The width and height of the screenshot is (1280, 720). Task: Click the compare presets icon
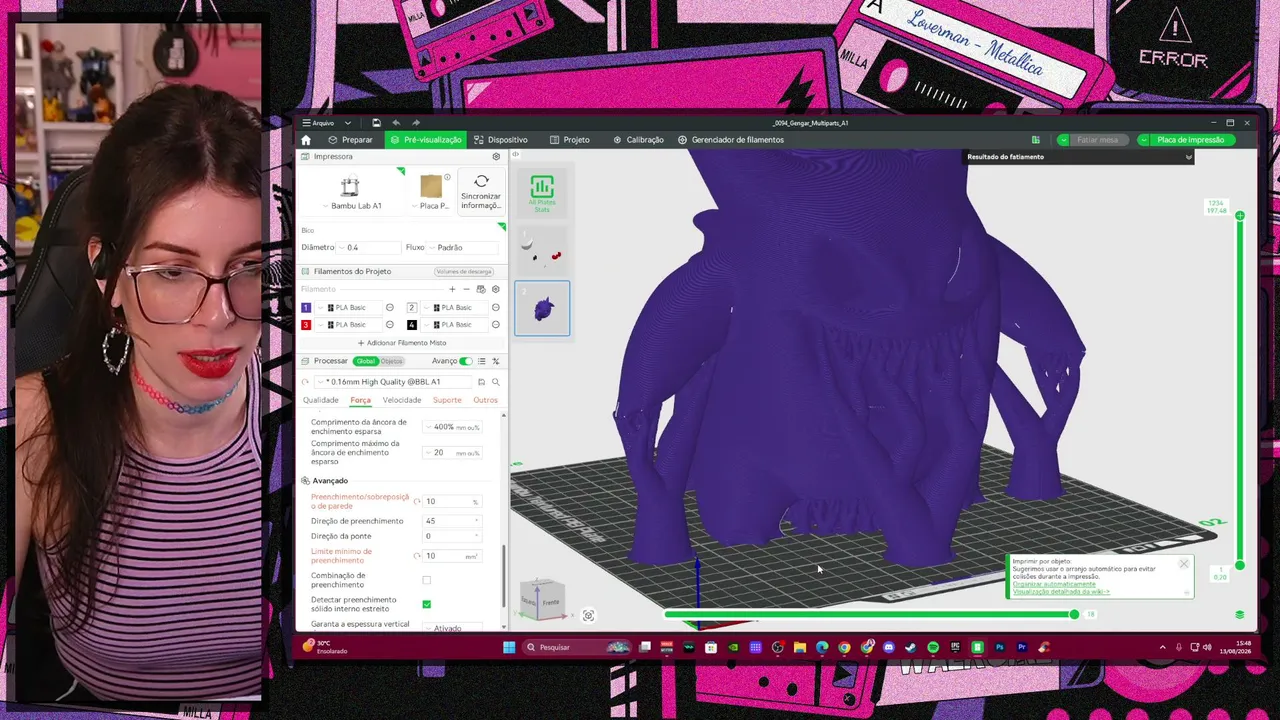tap(495, 361)
